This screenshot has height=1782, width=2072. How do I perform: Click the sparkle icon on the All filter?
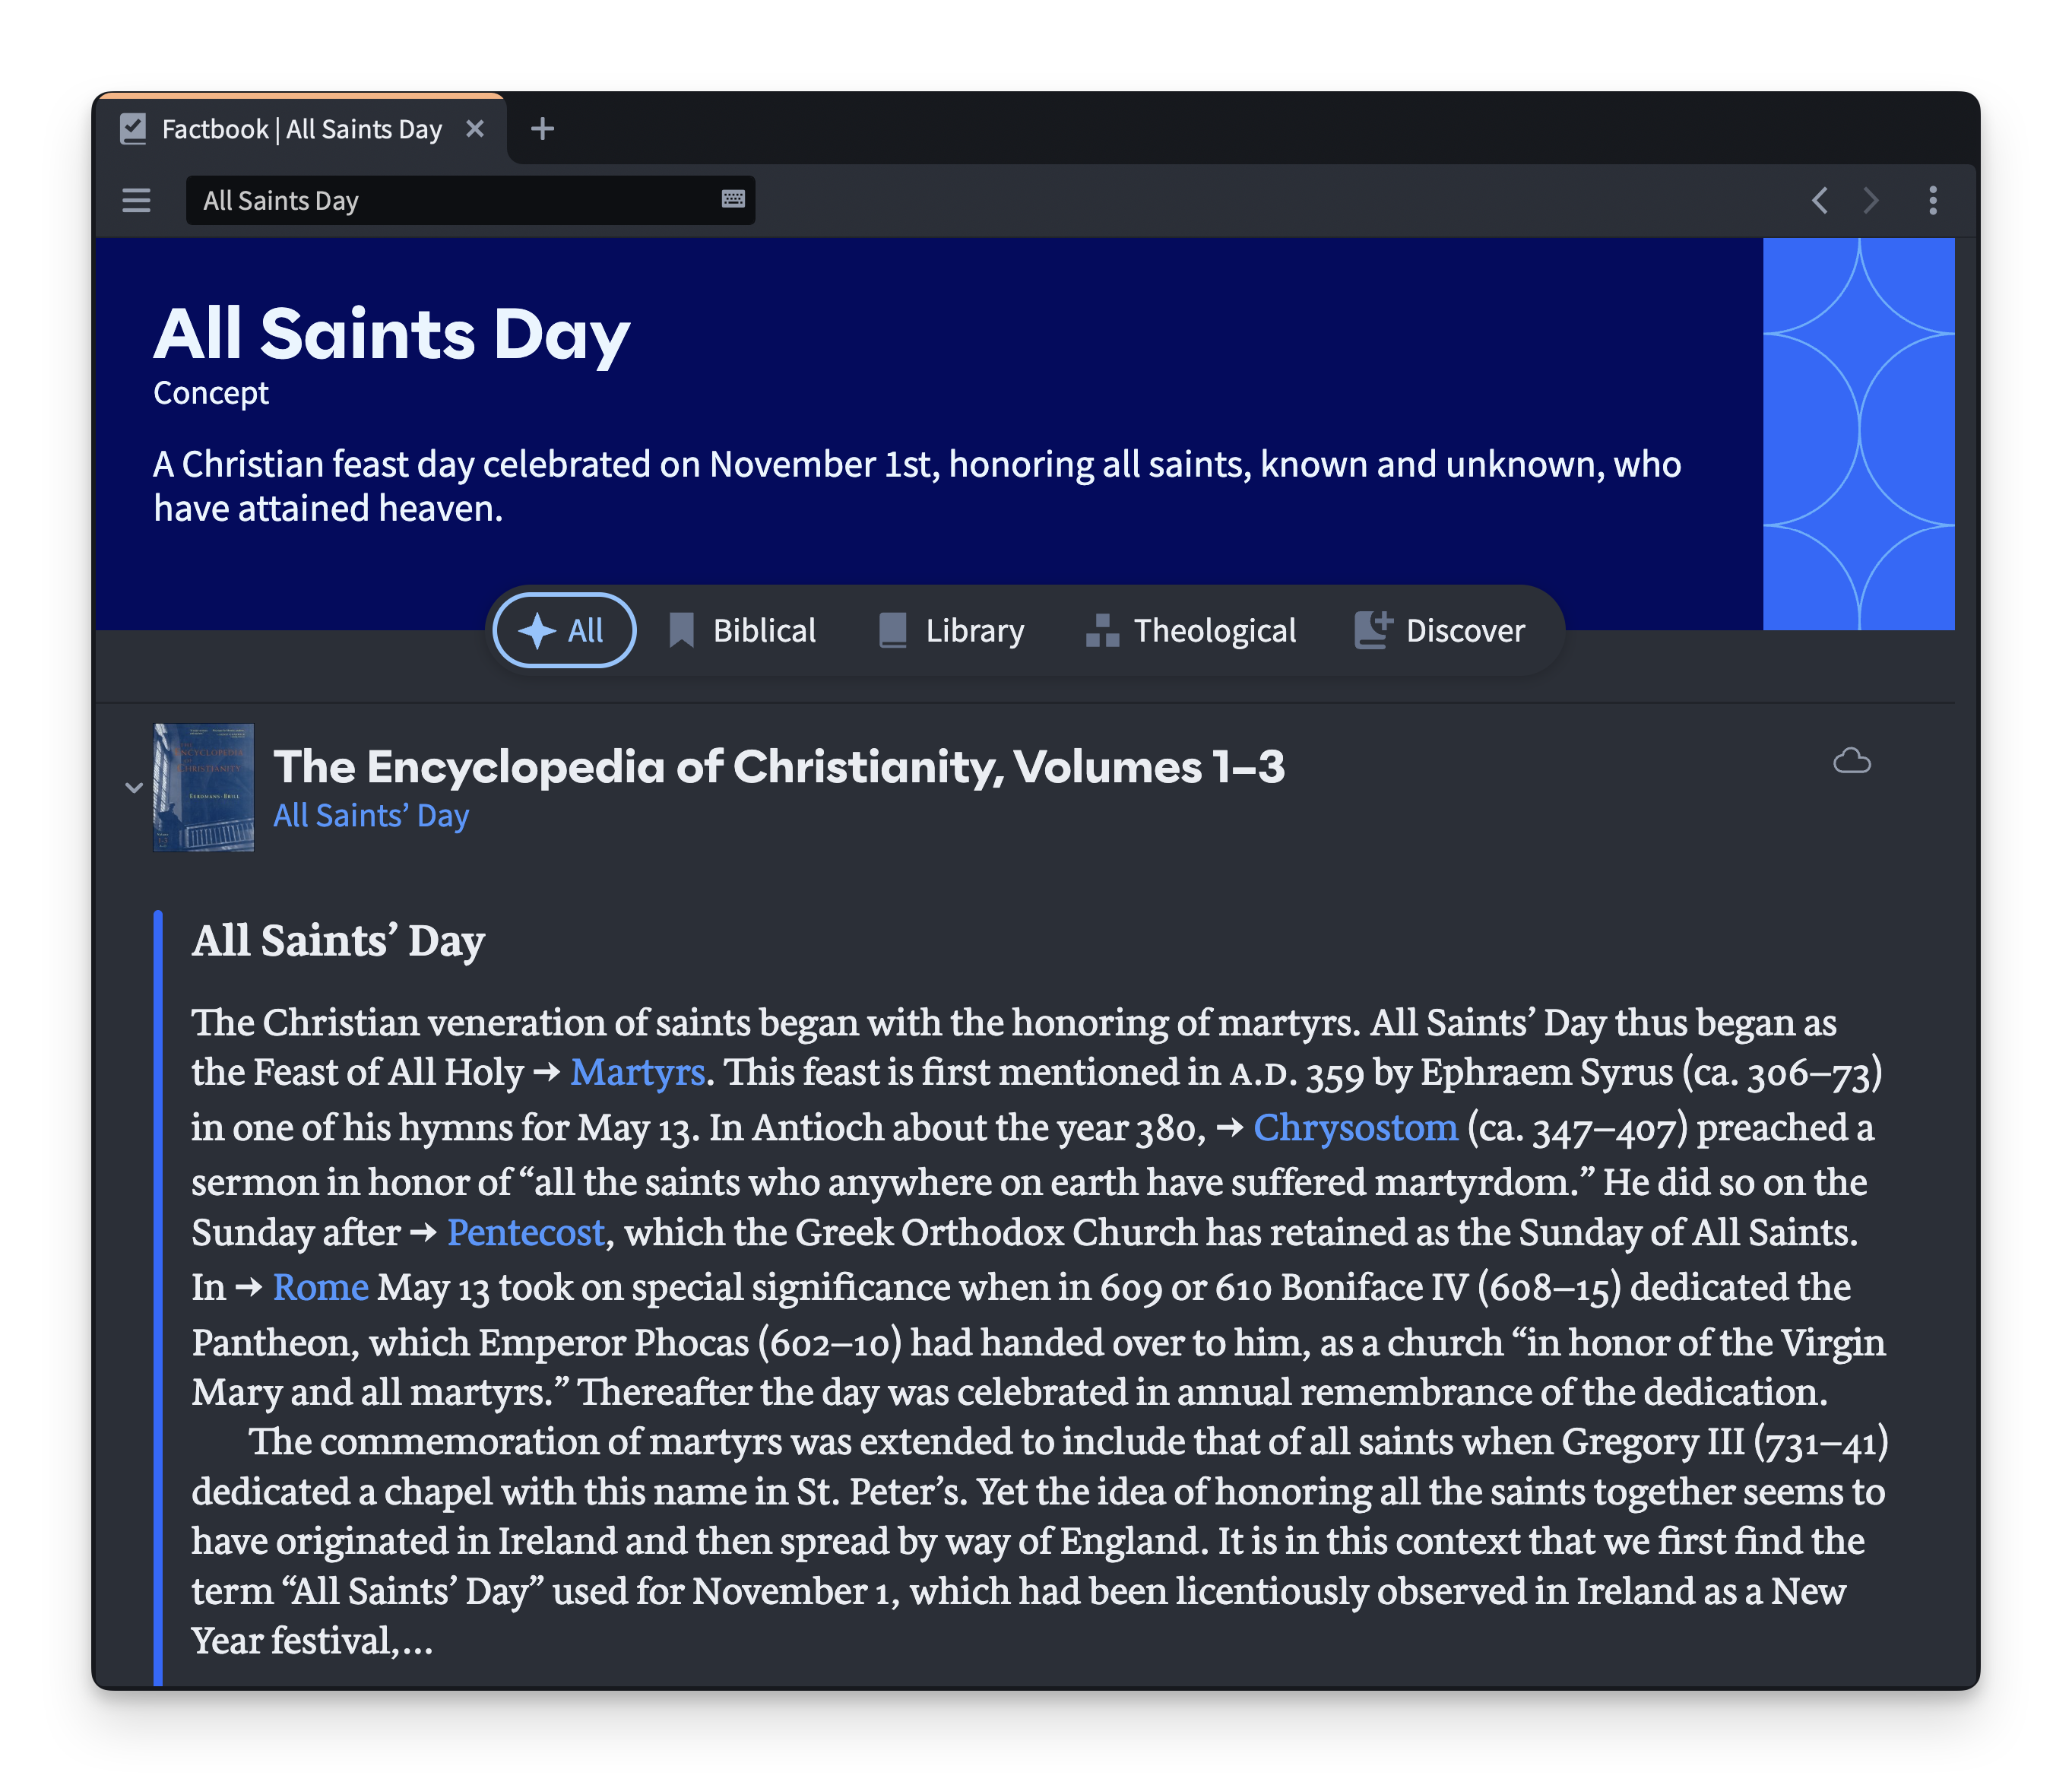[537, 630]
